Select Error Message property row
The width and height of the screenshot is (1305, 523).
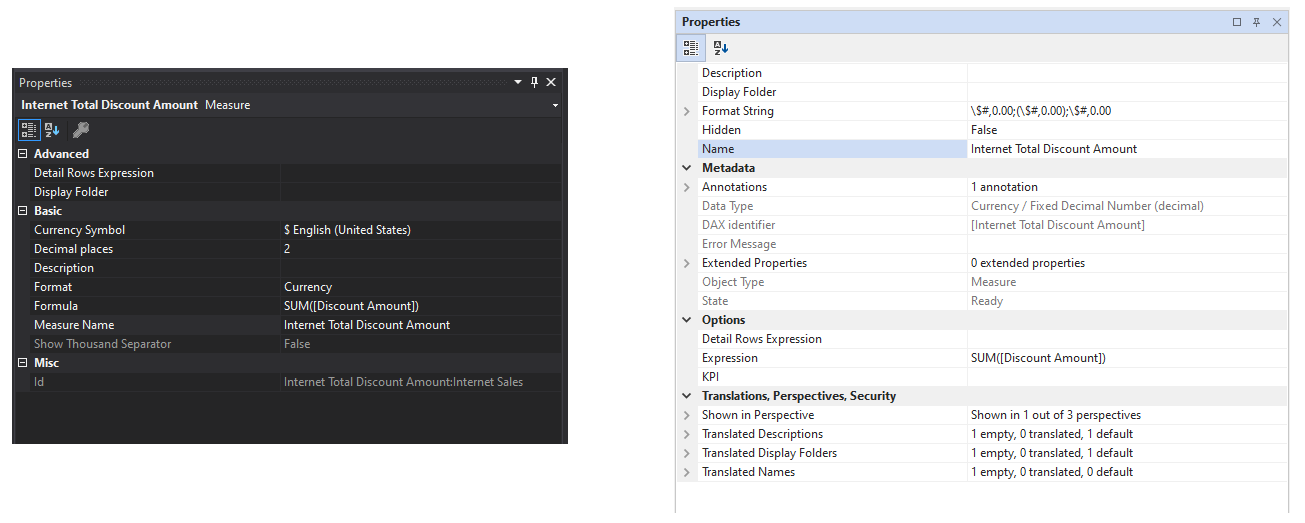click(x=992, y=244)
